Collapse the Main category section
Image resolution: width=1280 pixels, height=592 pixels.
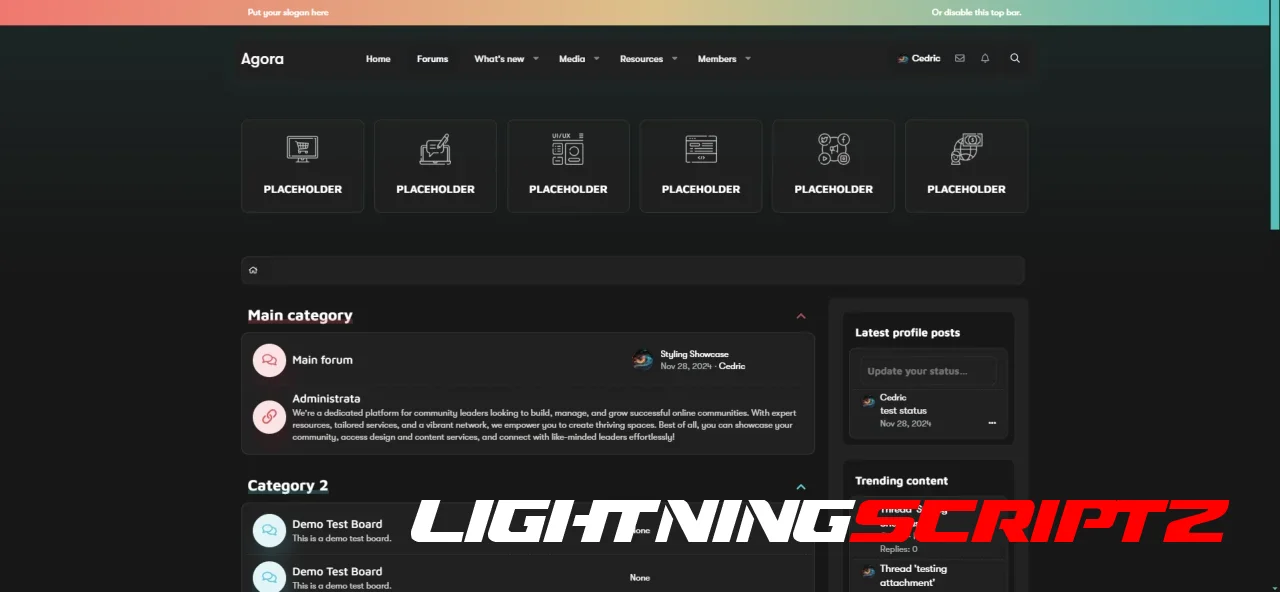pos(801,316)
